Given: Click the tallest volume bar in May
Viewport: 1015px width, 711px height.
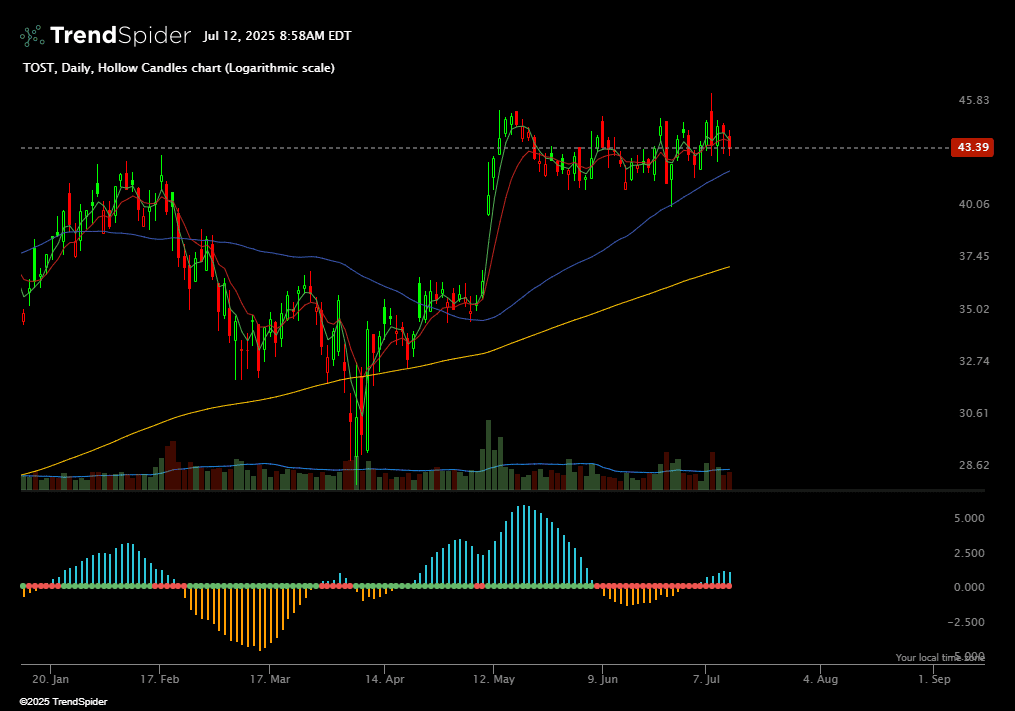Looking at the screenshot, I should [x=488, y=455].
